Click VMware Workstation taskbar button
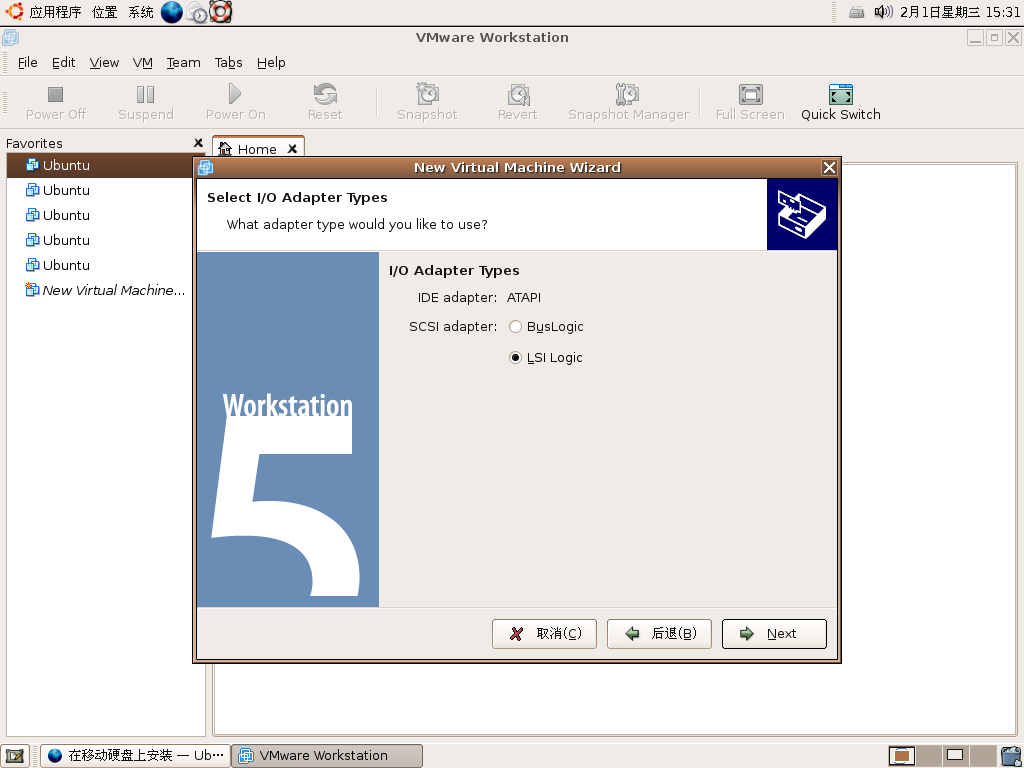The width and height of the screenshot is (1024, 768). pyautogui.click(x=327, y=756)
